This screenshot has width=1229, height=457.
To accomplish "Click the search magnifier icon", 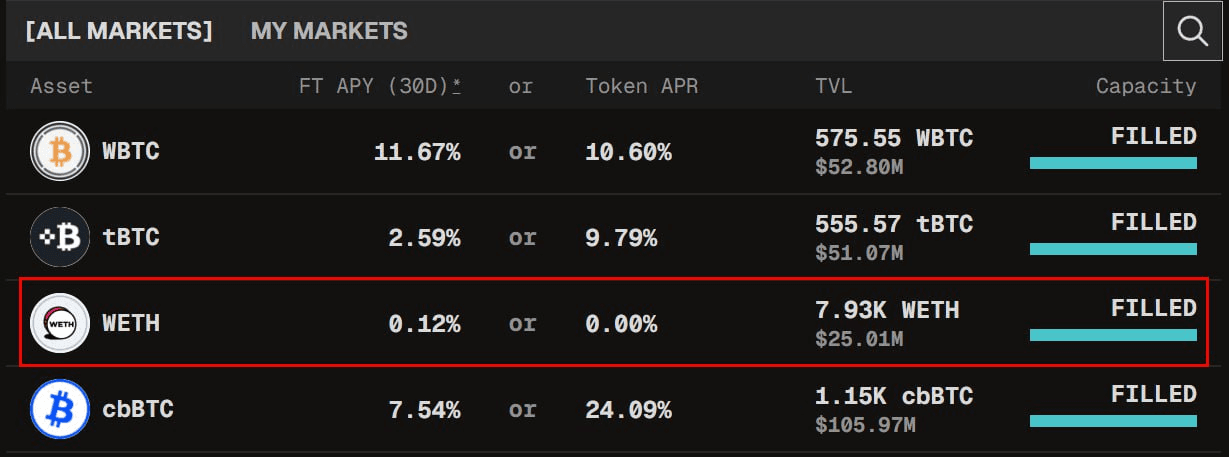I will [1193, 31].
